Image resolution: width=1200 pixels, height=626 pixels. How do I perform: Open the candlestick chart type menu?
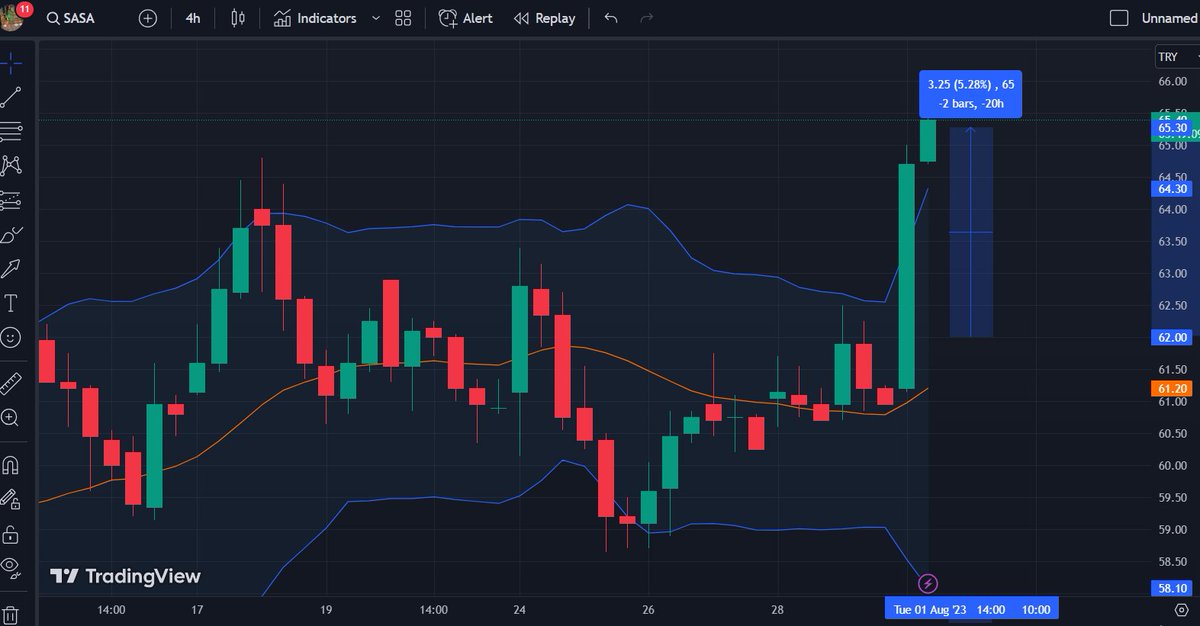(x=237, y=18)
